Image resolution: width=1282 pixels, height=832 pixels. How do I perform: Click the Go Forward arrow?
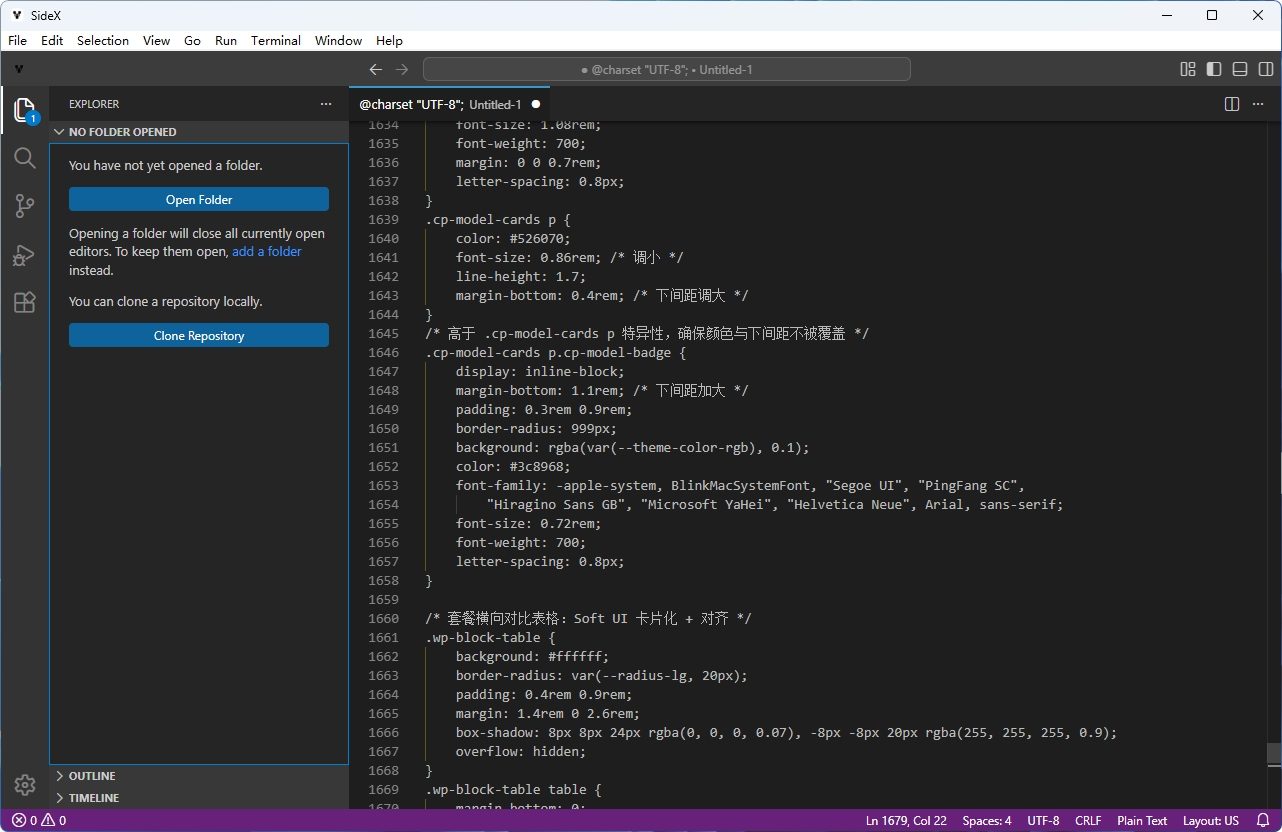(x=401, y=69)
